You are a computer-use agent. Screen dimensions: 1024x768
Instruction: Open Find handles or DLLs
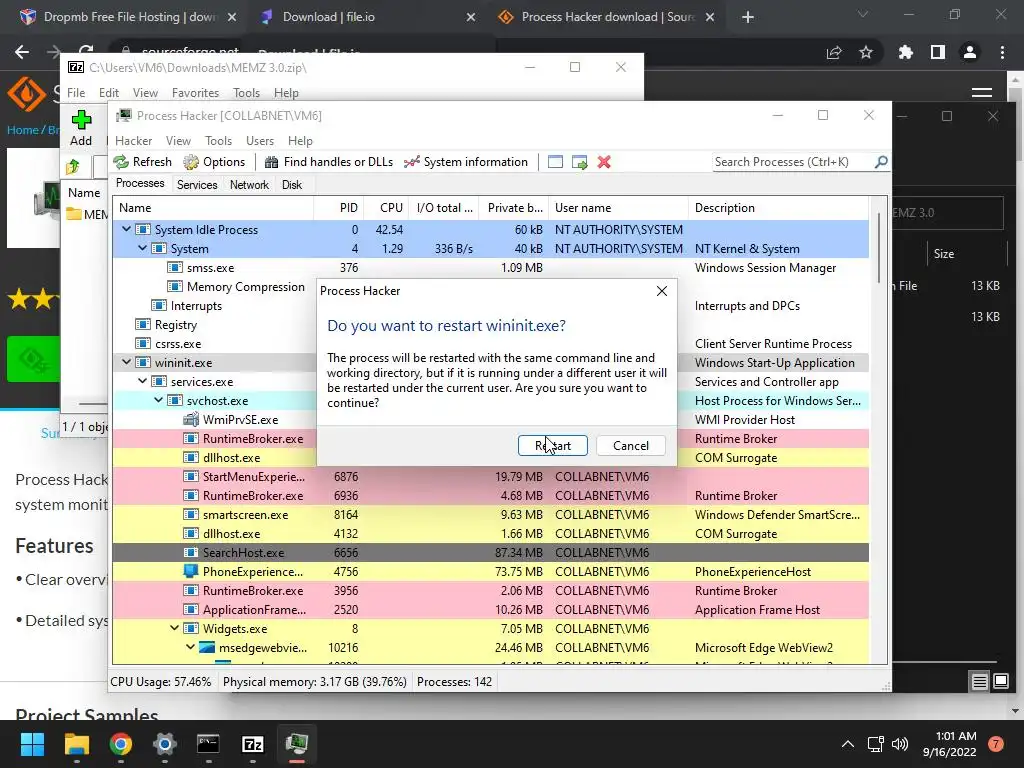coord(328,162)
